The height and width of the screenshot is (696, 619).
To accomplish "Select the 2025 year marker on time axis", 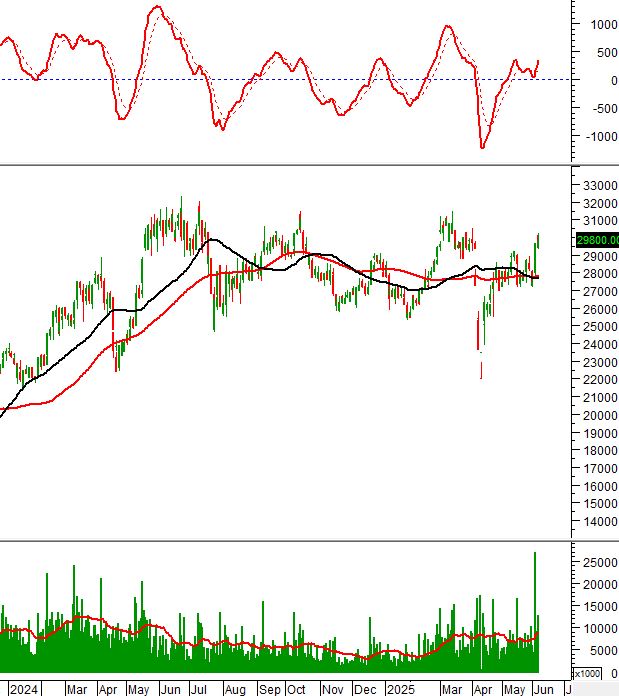I will 400,689.
